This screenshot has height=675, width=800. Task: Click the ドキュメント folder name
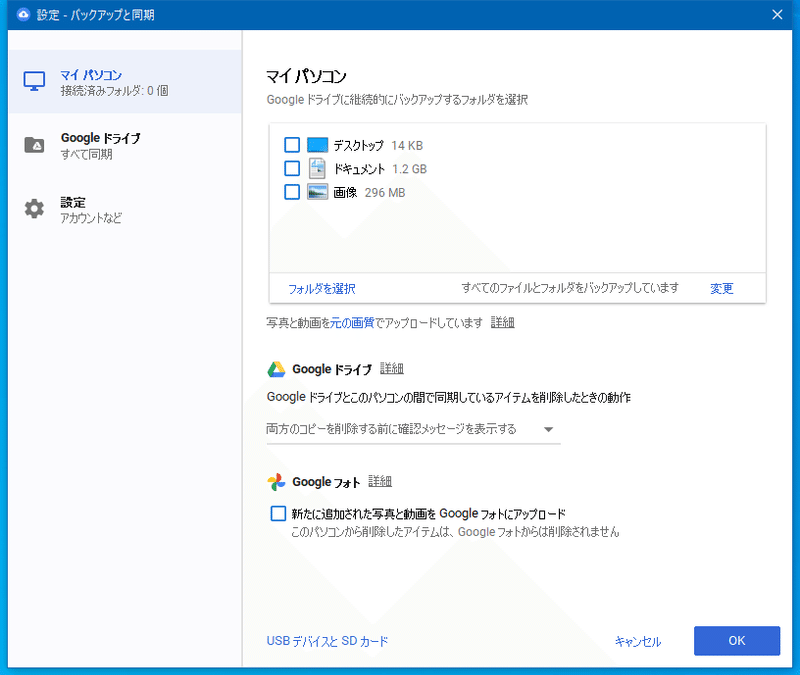click(x=359, y=169)
